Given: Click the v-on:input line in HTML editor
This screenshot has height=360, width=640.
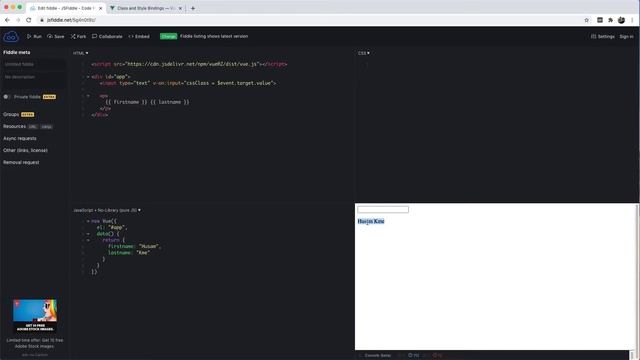Looking at the screenshot, I should (x=188, y=83).
